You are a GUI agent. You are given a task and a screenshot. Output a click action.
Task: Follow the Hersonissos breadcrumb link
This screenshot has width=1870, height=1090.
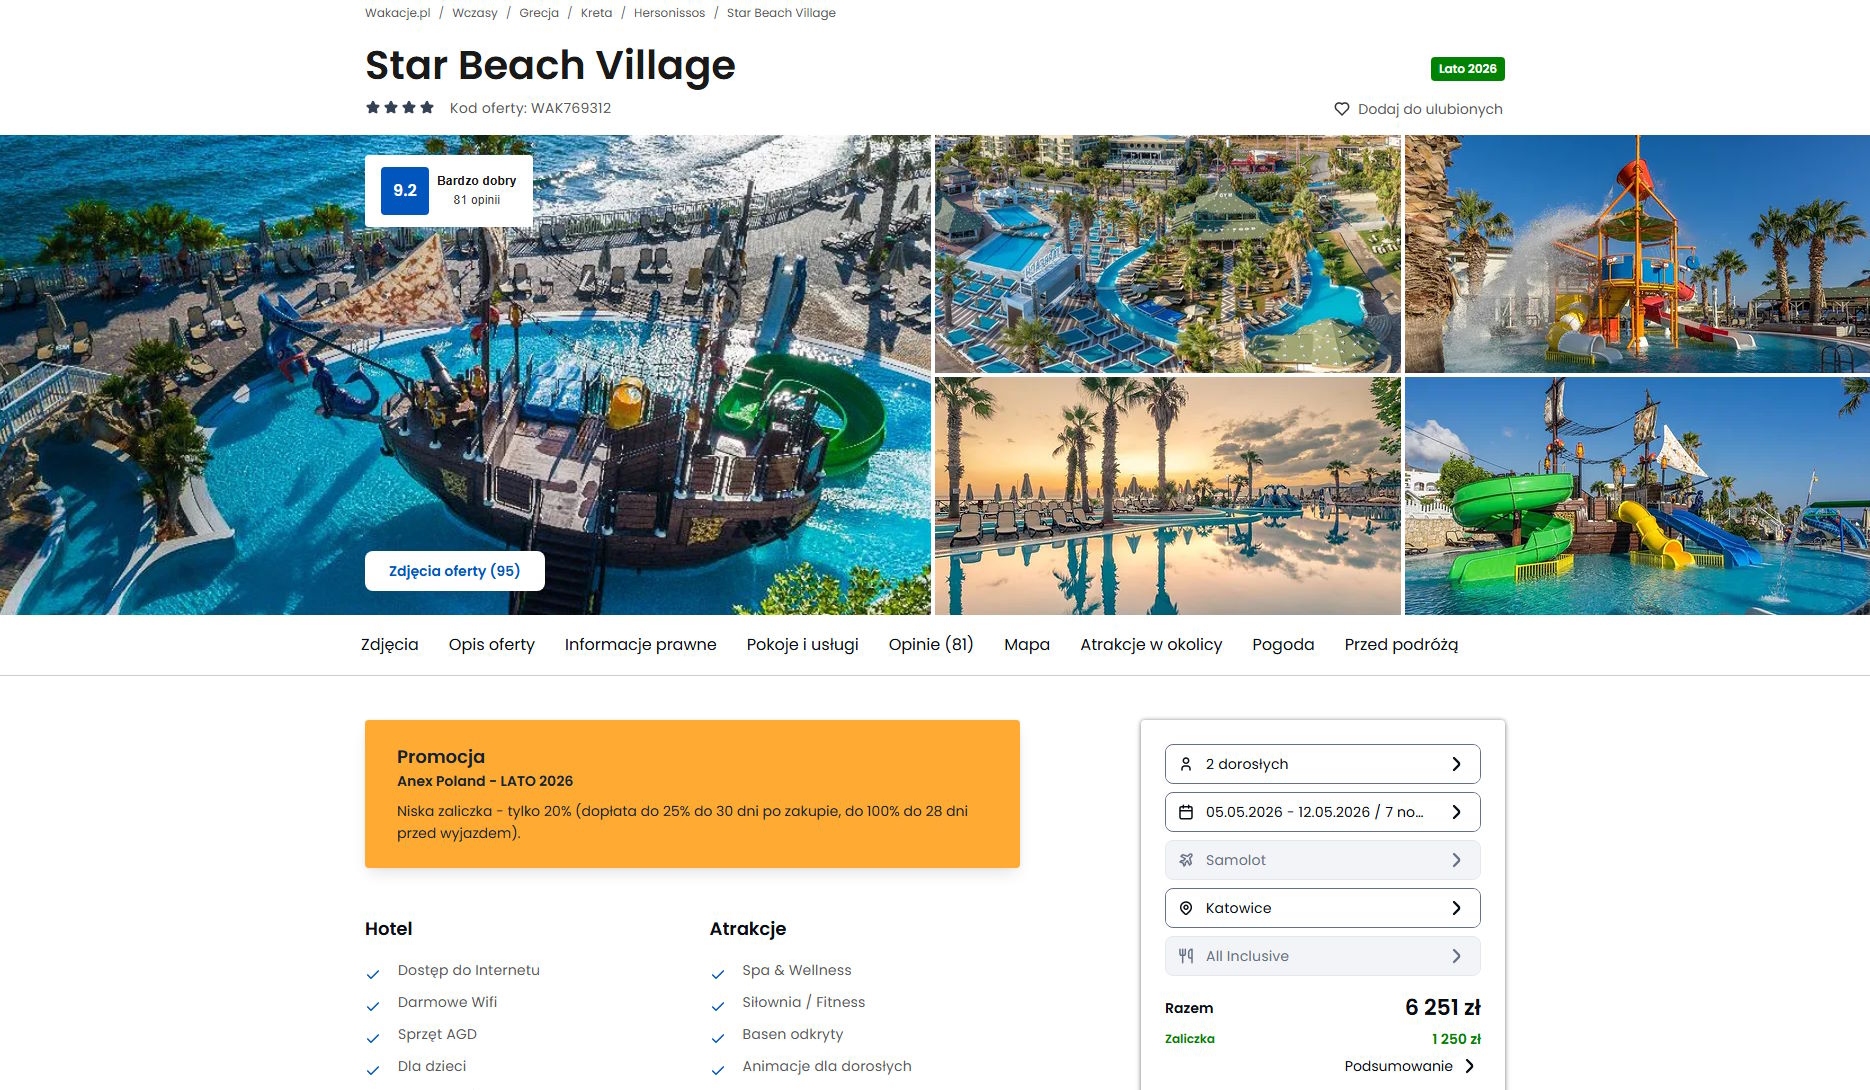669,13
